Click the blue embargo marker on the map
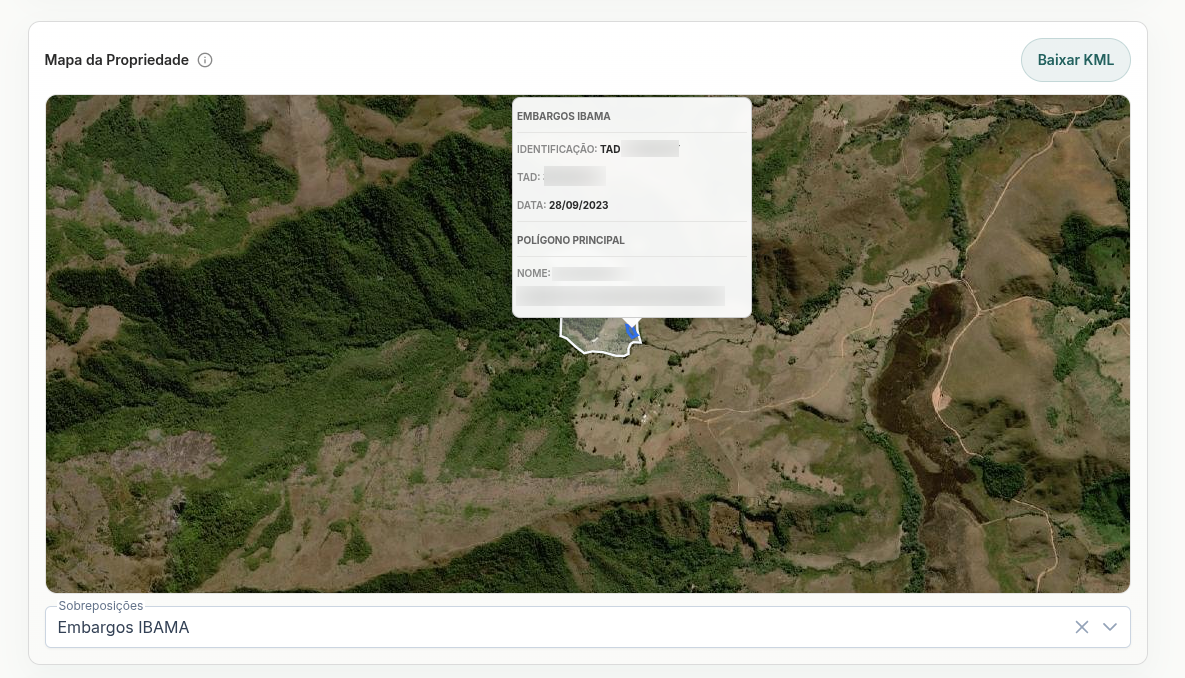The width and height of the screenshot is (1185, 678). (632, 331)
